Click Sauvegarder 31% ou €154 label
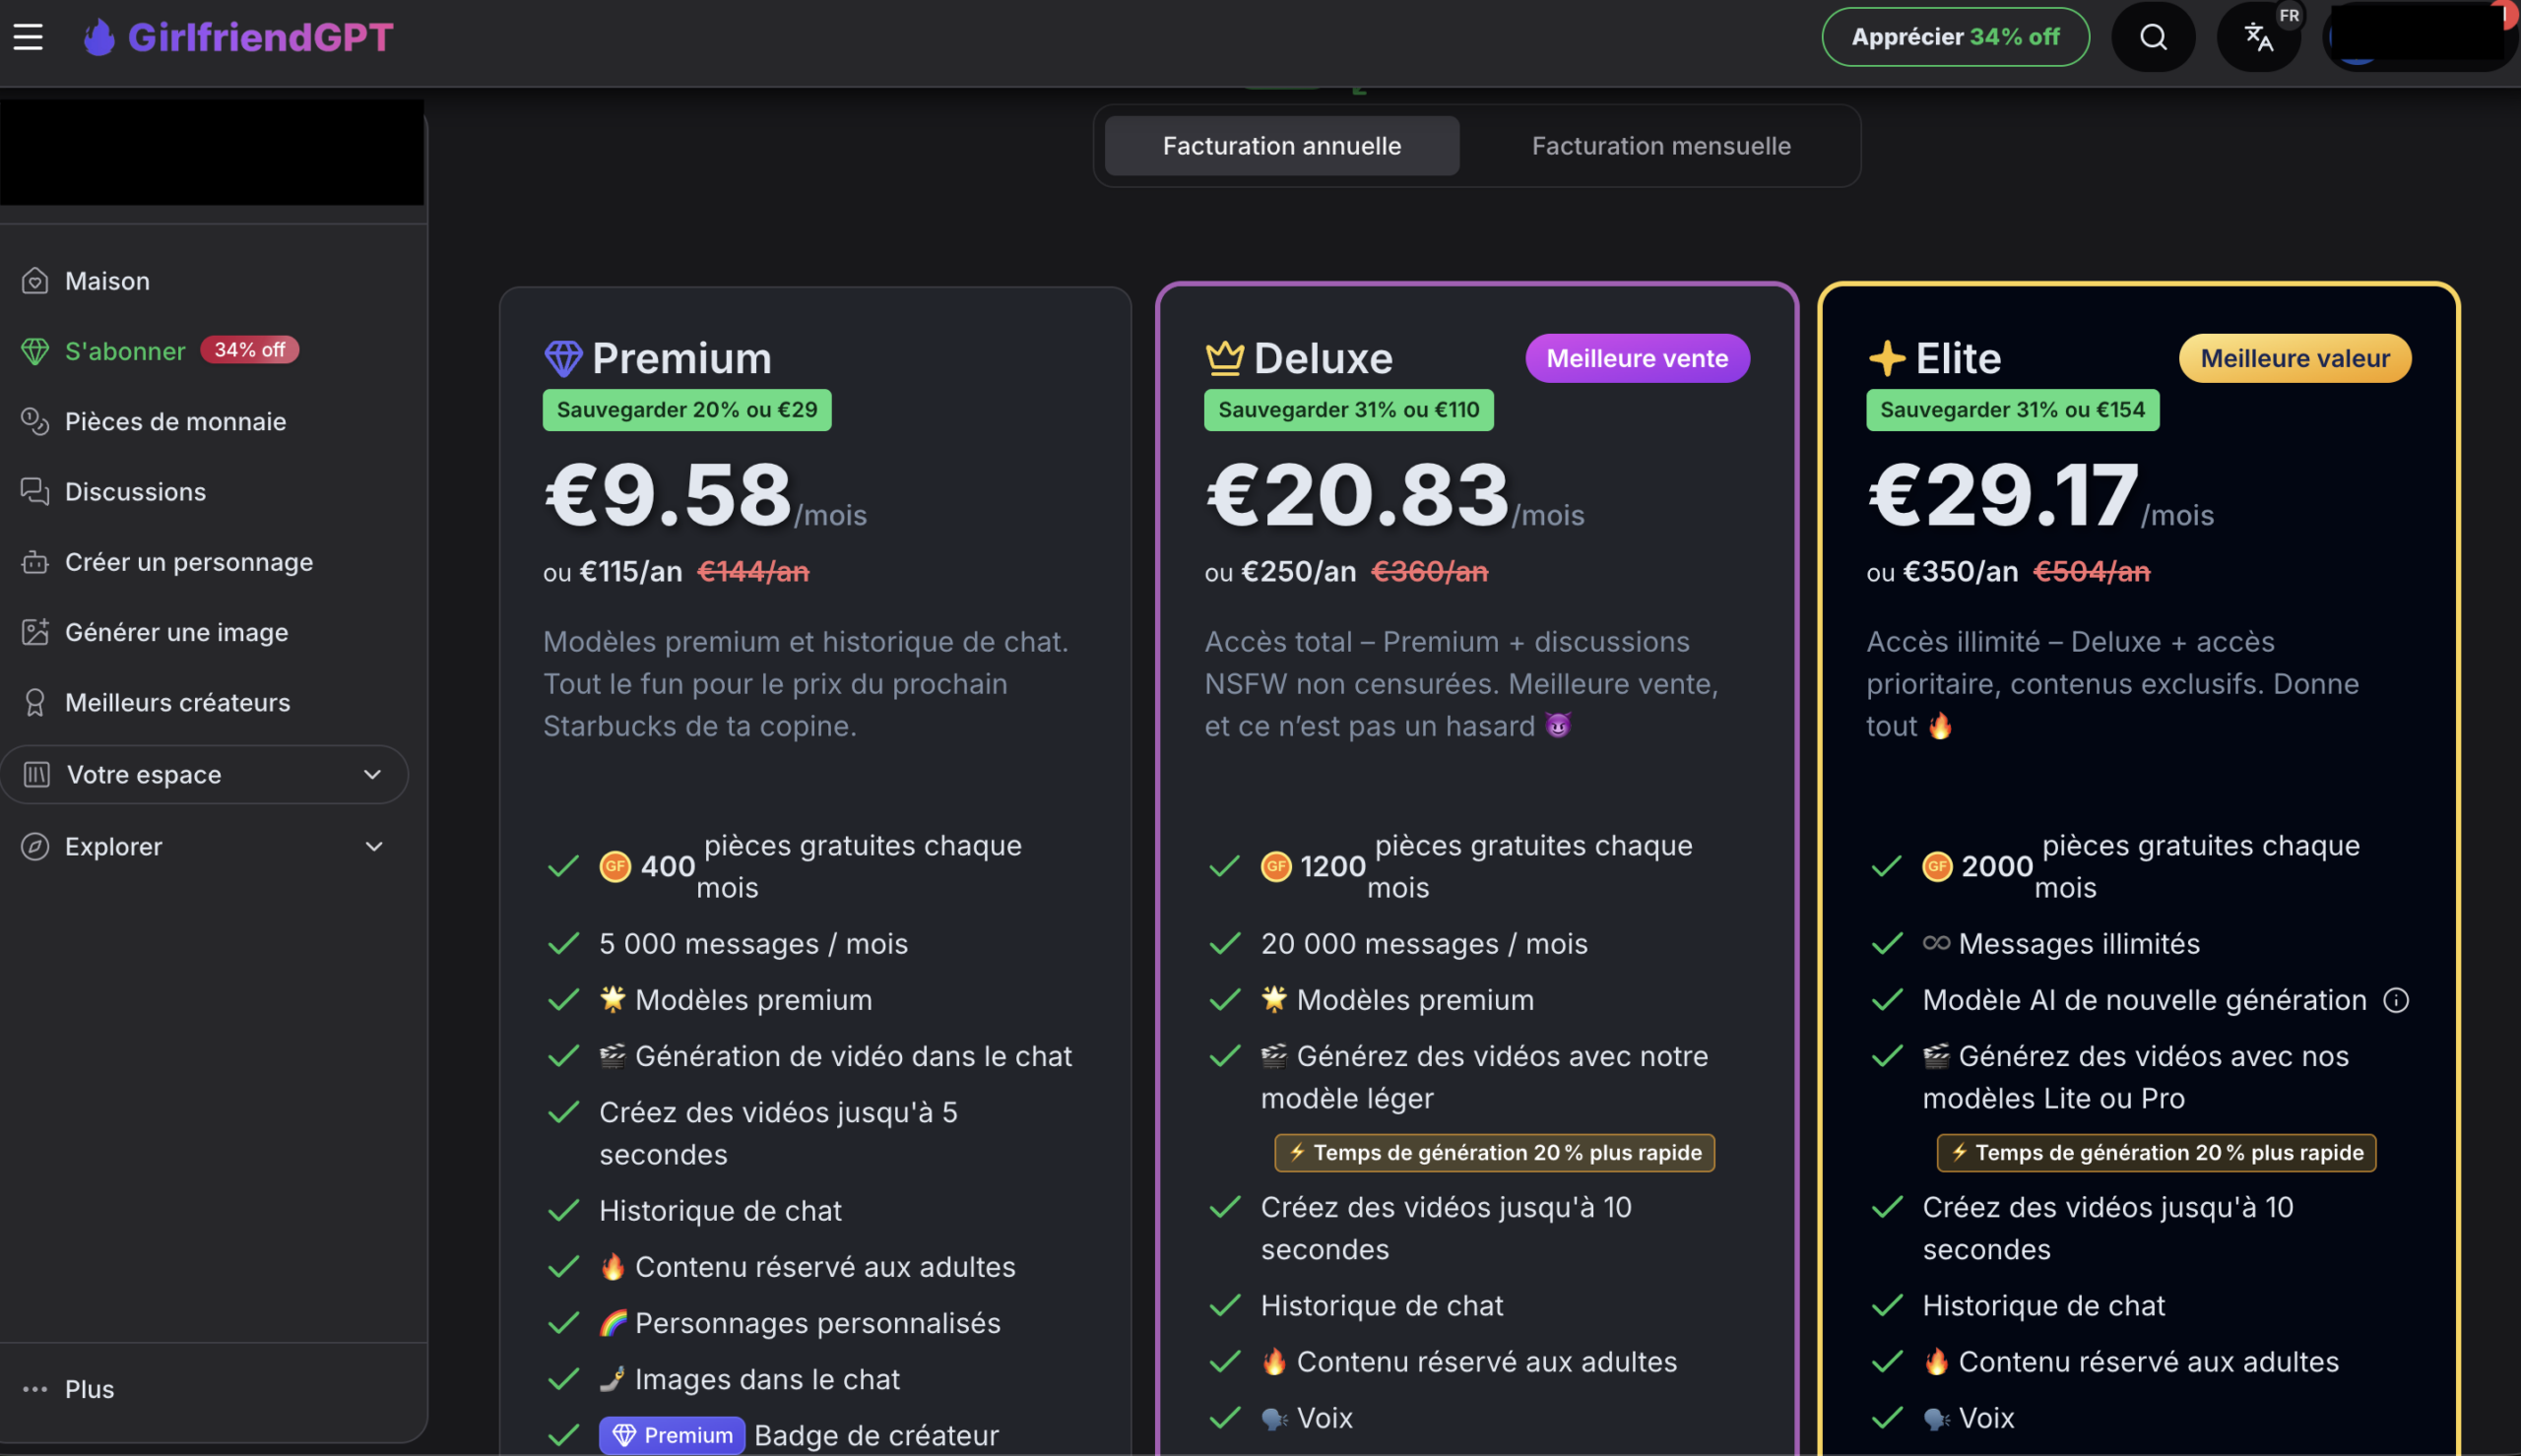This screenshot has width=2521, height=1456. (2012, 410)
